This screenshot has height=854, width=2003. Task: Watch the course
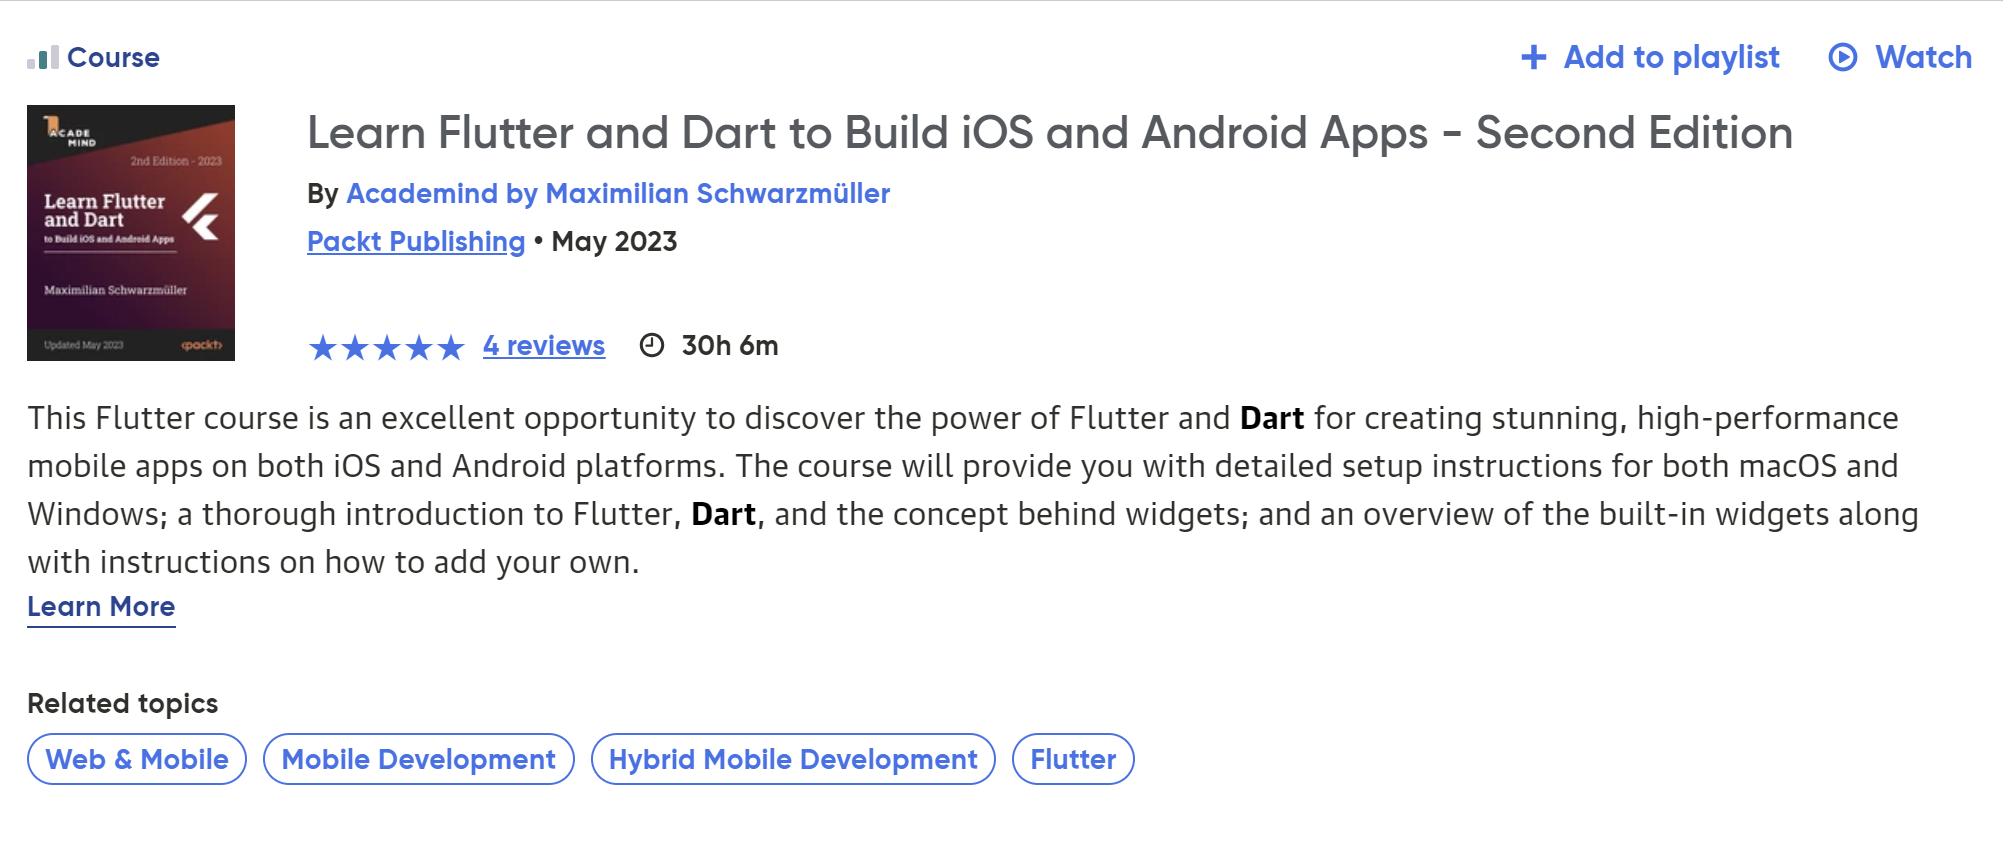pos(1900,58)
